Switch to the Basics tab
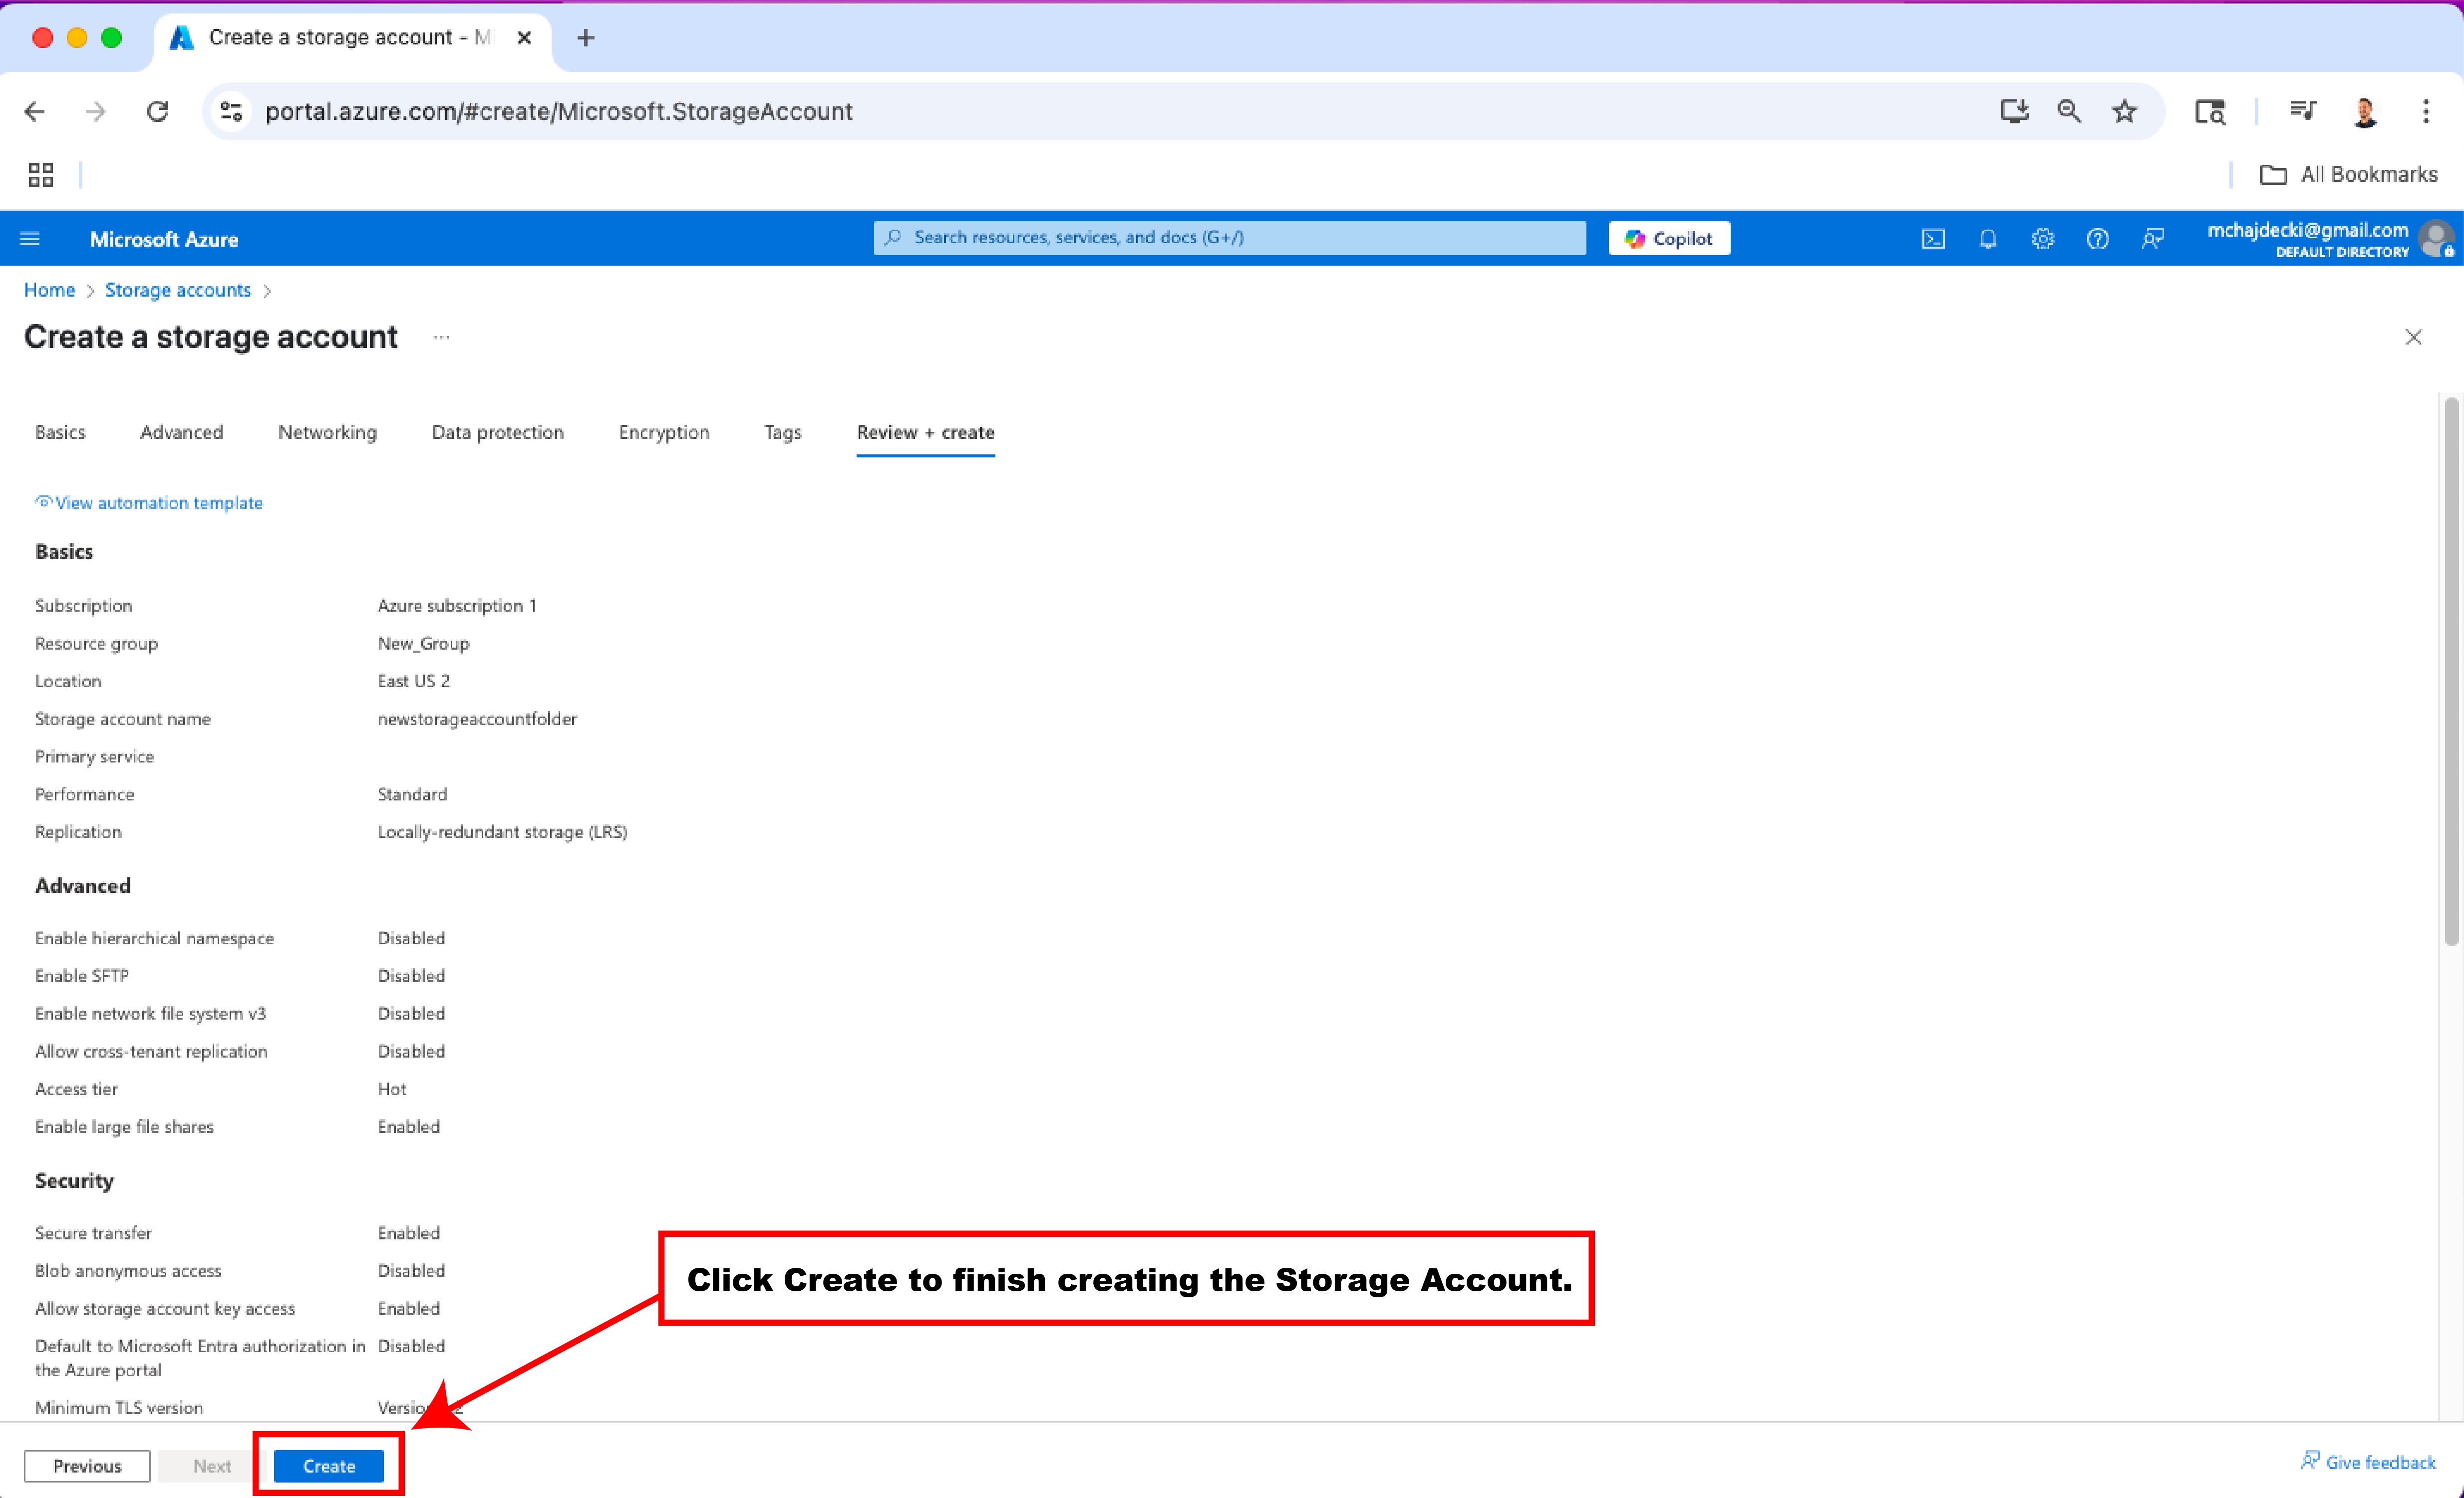The width and height of the screenshot is (2464, 1498). (x=60, y=432)
